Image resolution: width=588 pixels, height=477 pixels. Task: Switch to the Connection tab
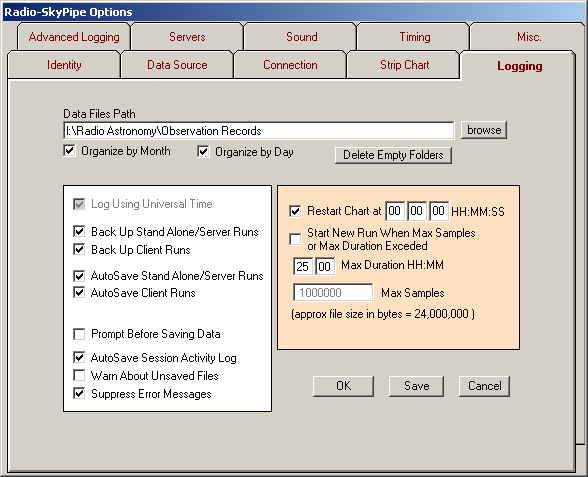(290, 65)
